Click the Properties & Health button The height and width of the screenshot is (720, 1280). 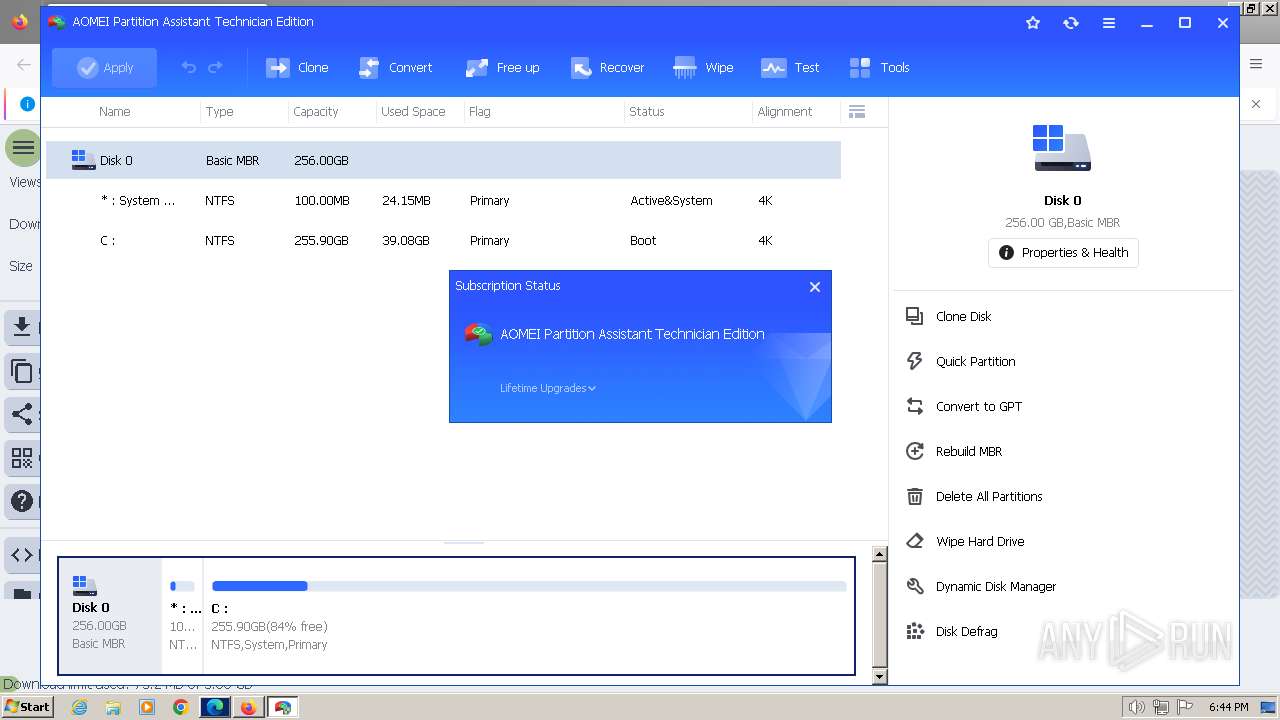tap(1063, 253)
